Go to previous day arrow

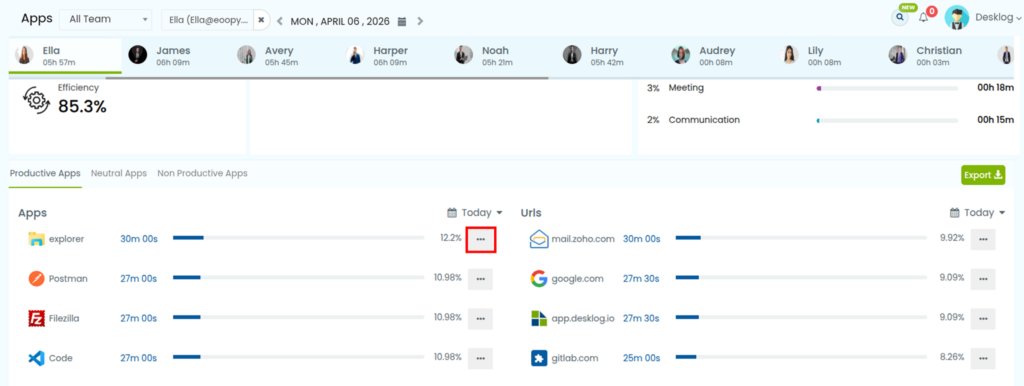click(280, 22)
